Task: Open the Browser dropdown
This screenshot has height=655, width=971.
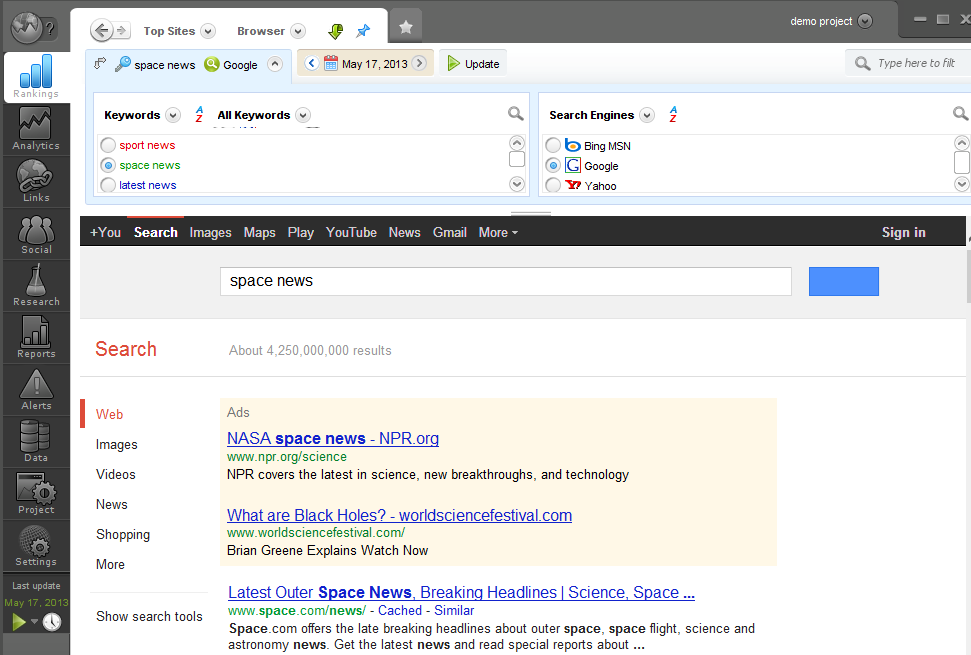Action: pyautogui.click(x=298, y=31)
